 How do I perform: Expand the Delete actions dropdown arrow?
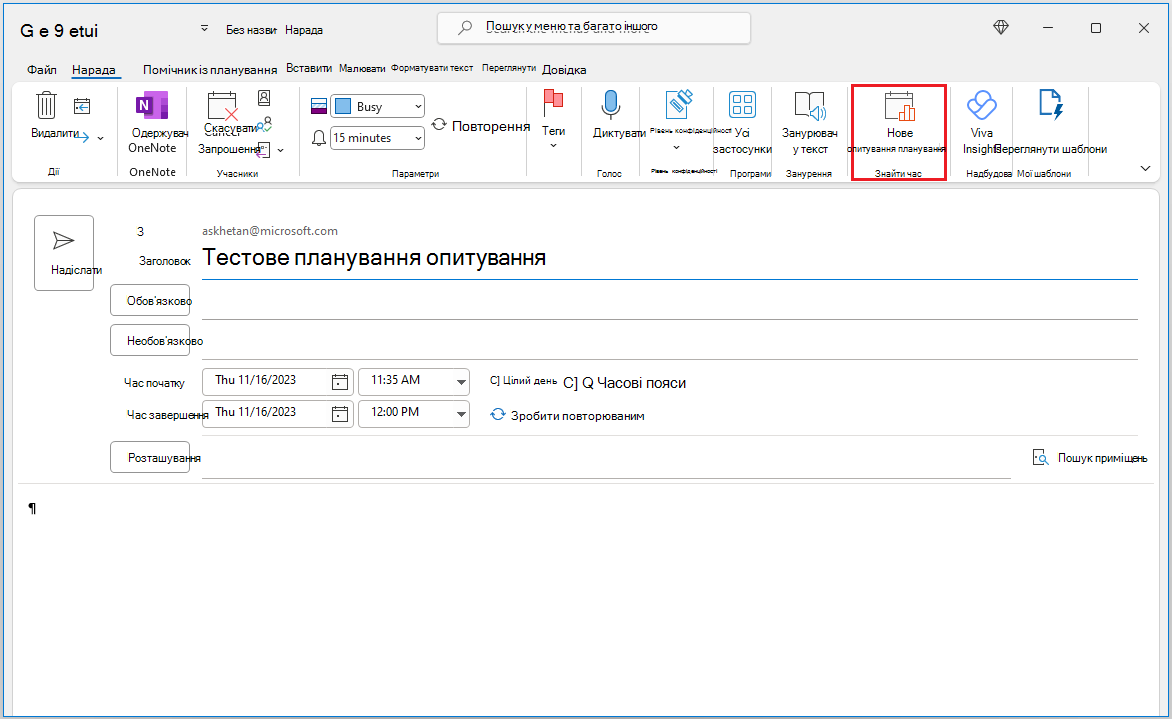pyautogui.click(x=101, y=138)
